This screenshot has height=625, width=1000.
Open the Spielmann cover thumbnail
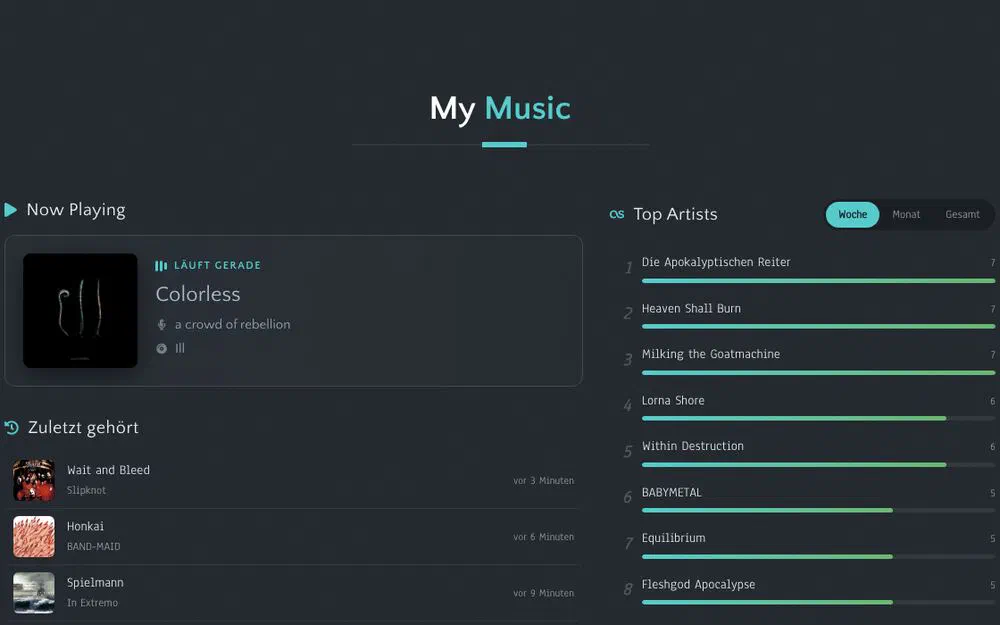click(34, 592)
